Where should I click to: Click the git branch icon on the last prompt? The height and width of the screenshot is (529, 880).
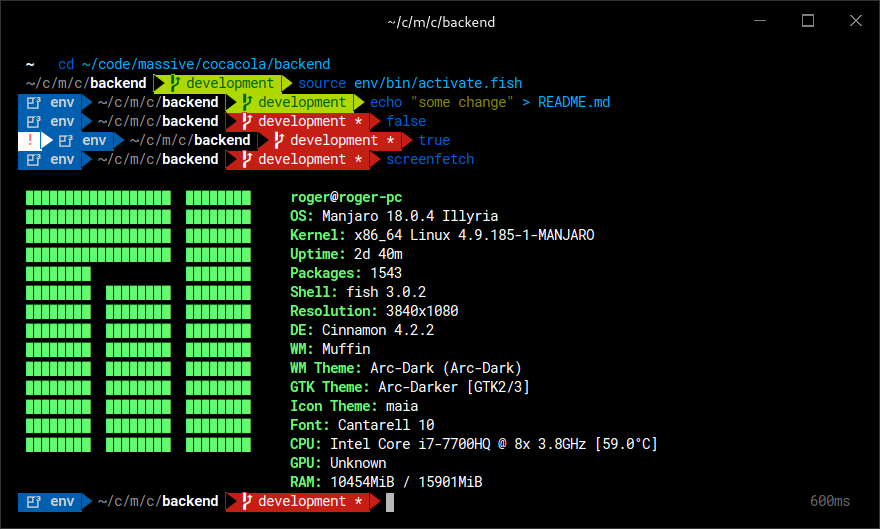[x=247, y=502]
